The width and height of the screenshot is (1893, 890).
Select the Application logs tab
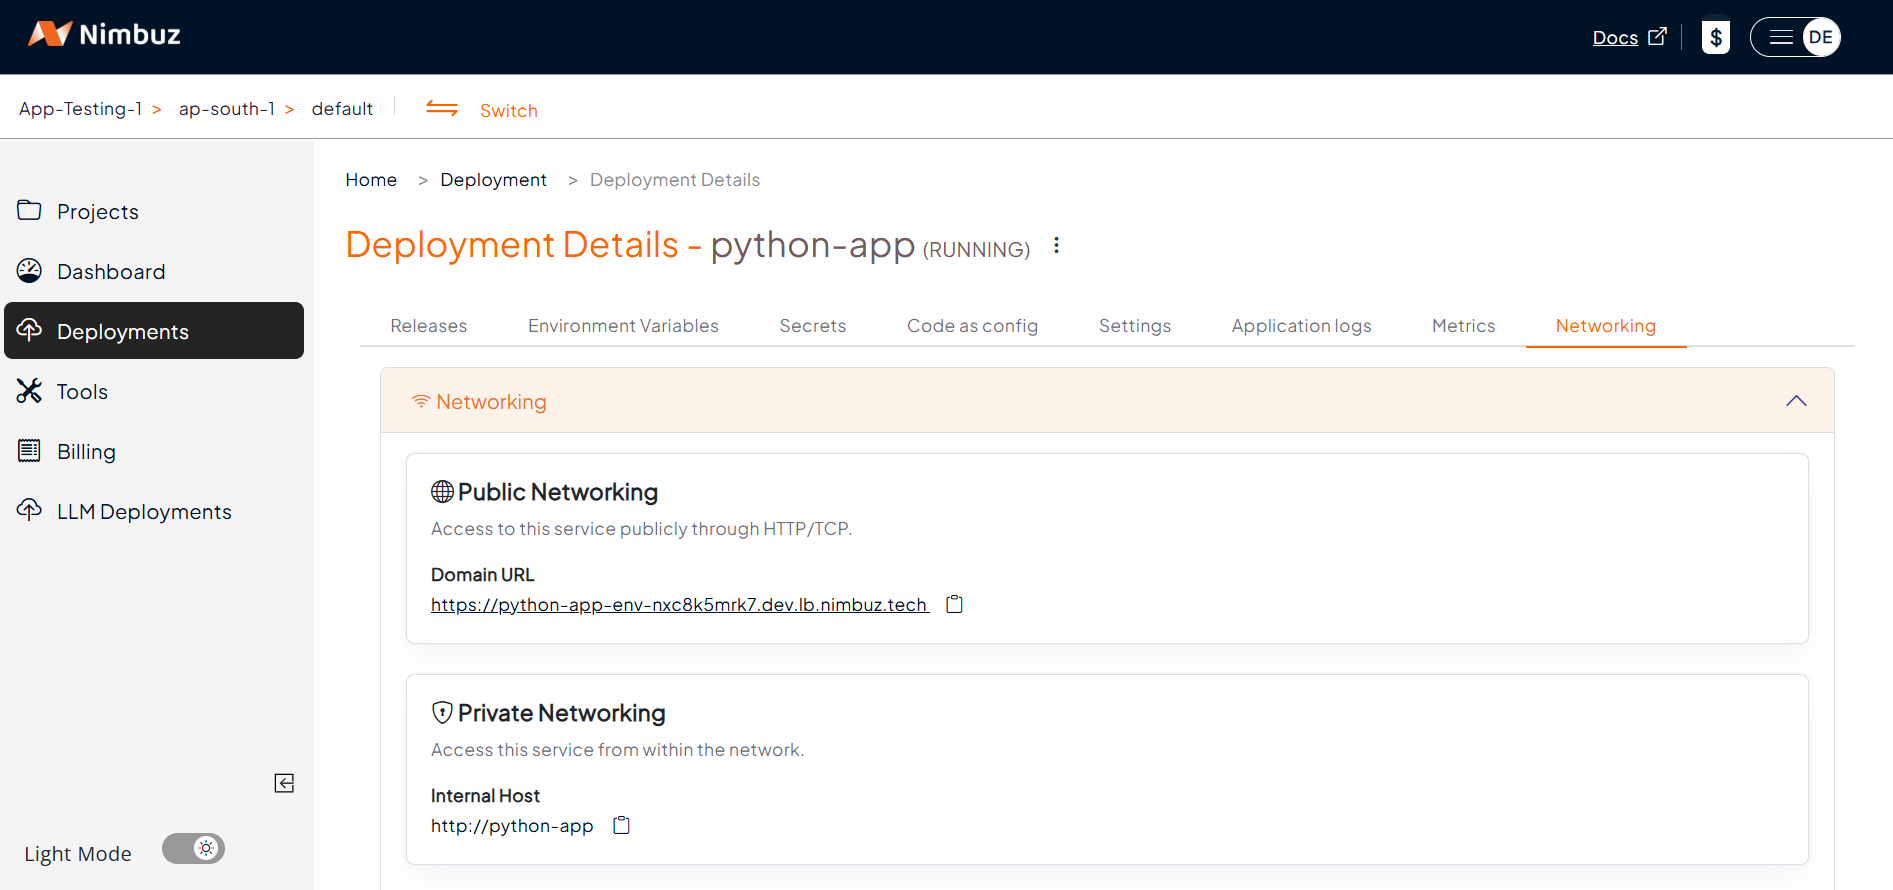point(1301,326)
